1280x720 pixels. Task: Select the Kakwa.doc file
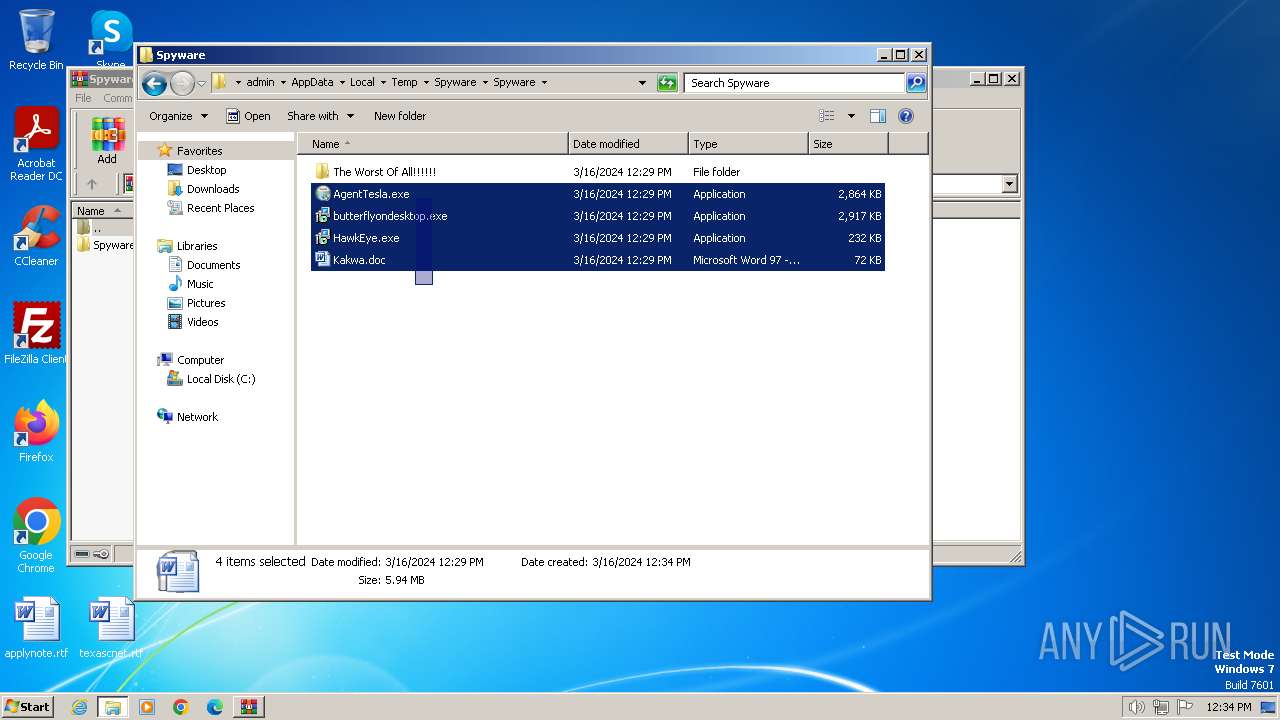598,260
